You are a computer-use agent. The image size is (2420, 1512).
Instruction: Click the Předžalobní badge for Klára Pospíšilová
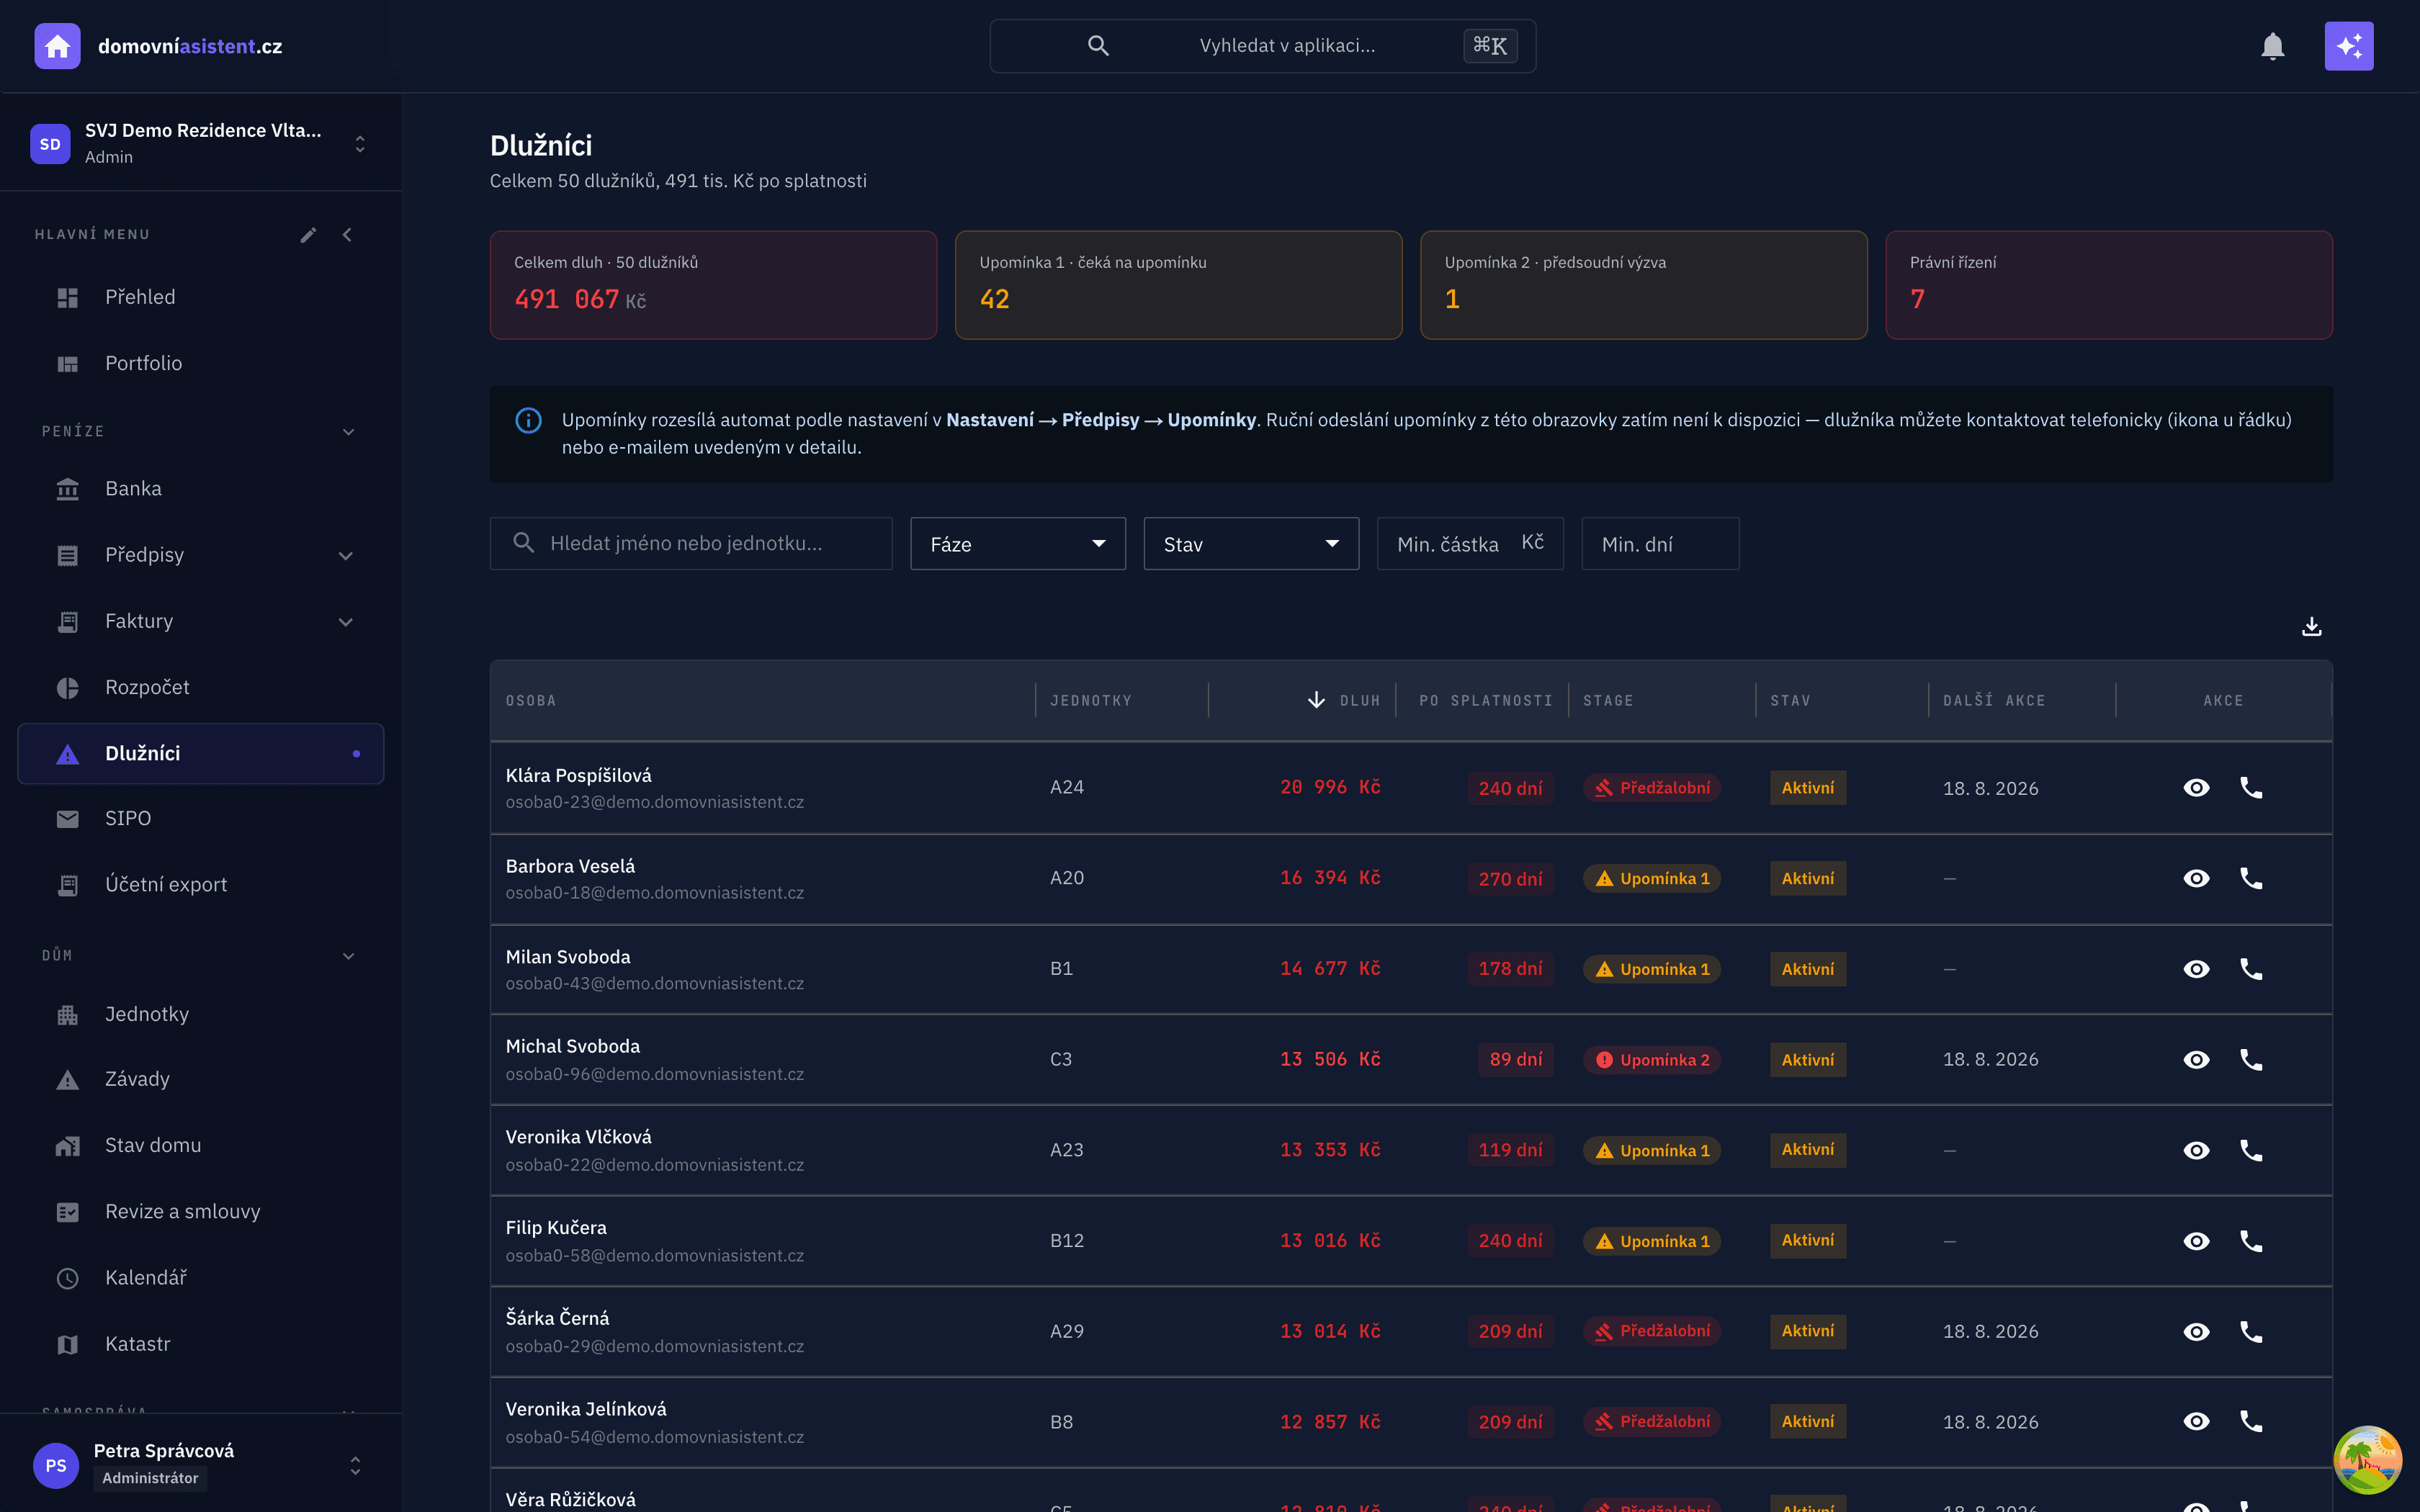coord(1651,788)
